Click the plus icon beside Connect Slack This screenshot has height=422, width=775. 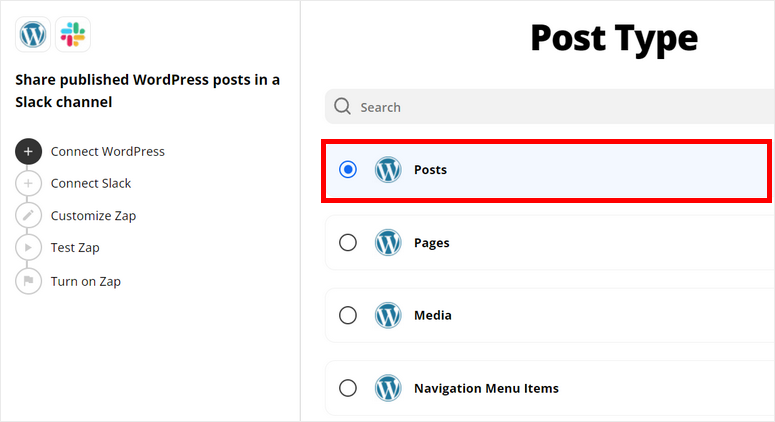29,184
